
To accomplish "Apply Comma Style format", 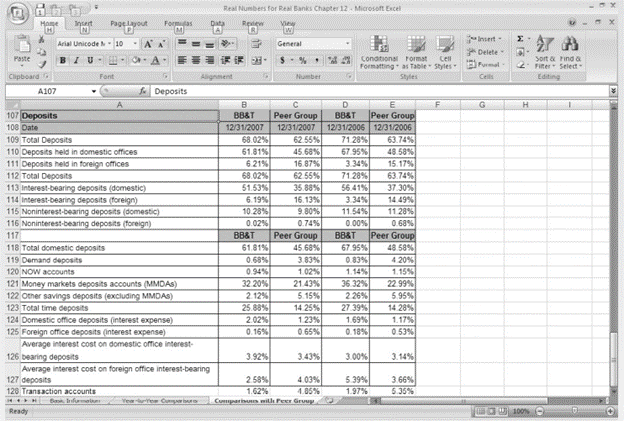I will click(x=317, y=60).
